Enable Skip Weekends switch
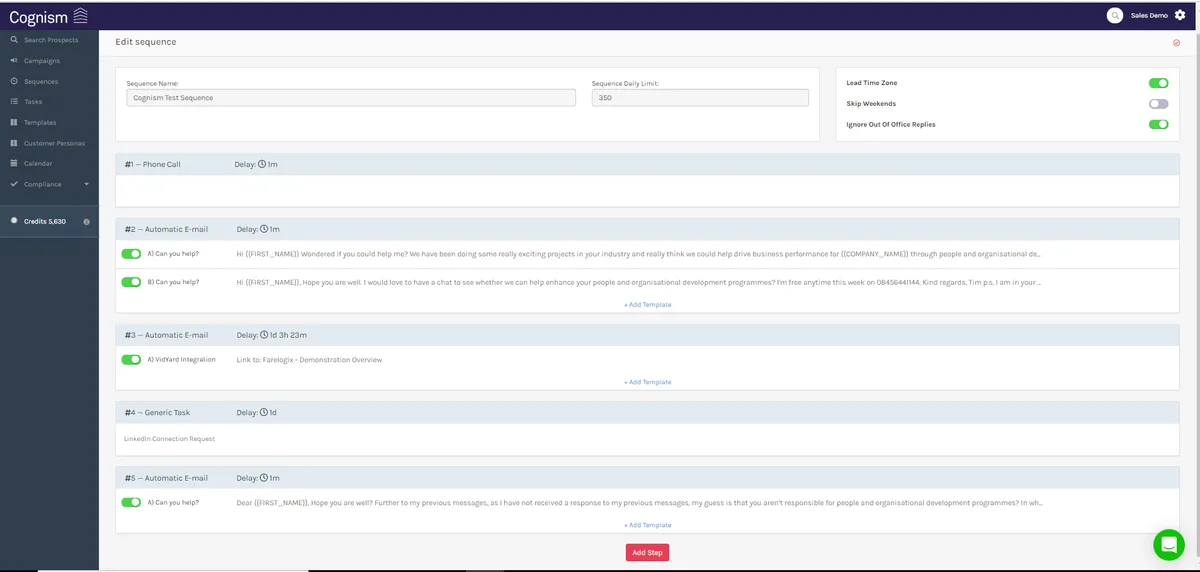The image size is (1200, 572). click(x=1158, y=104)
